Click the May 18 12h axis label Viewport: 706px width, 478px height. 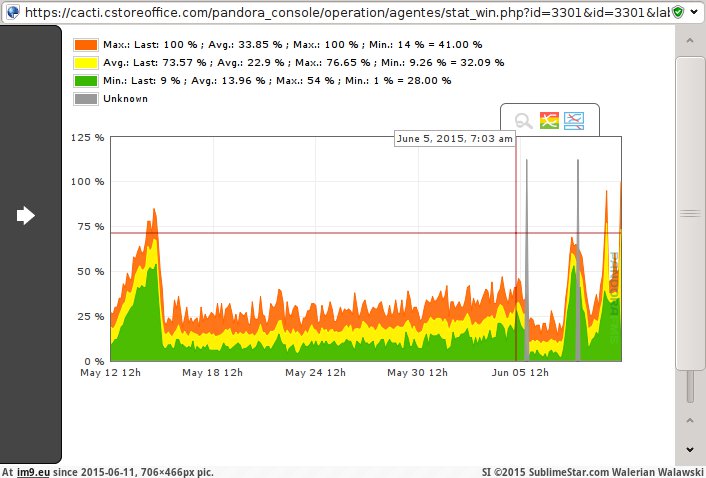tap(212, 373)
